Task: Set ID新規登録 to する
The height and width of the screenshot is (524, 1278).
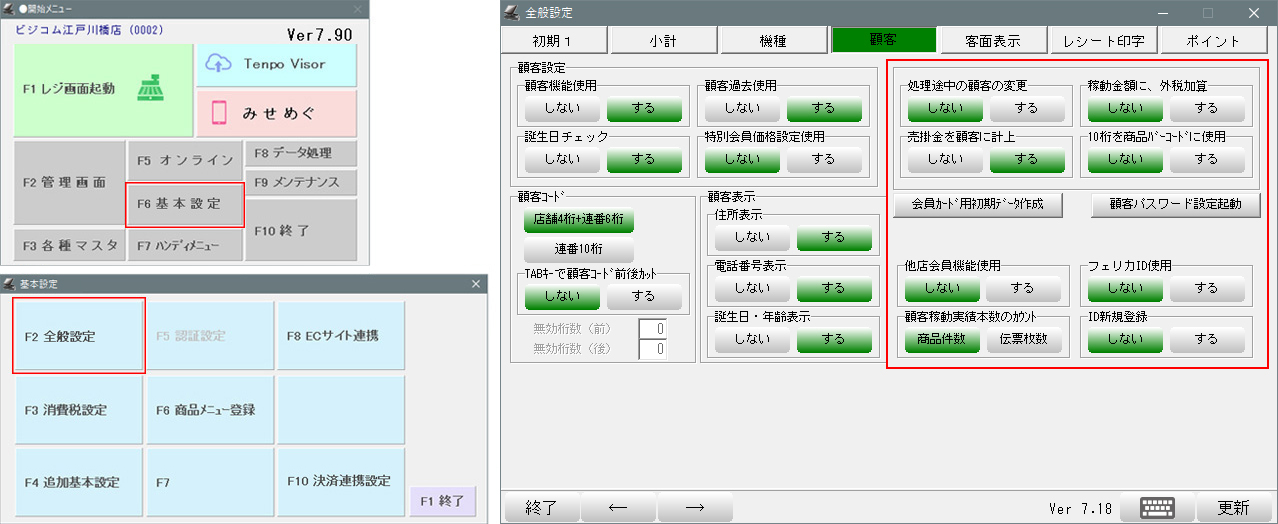Action: click(x=1207, y=340)
